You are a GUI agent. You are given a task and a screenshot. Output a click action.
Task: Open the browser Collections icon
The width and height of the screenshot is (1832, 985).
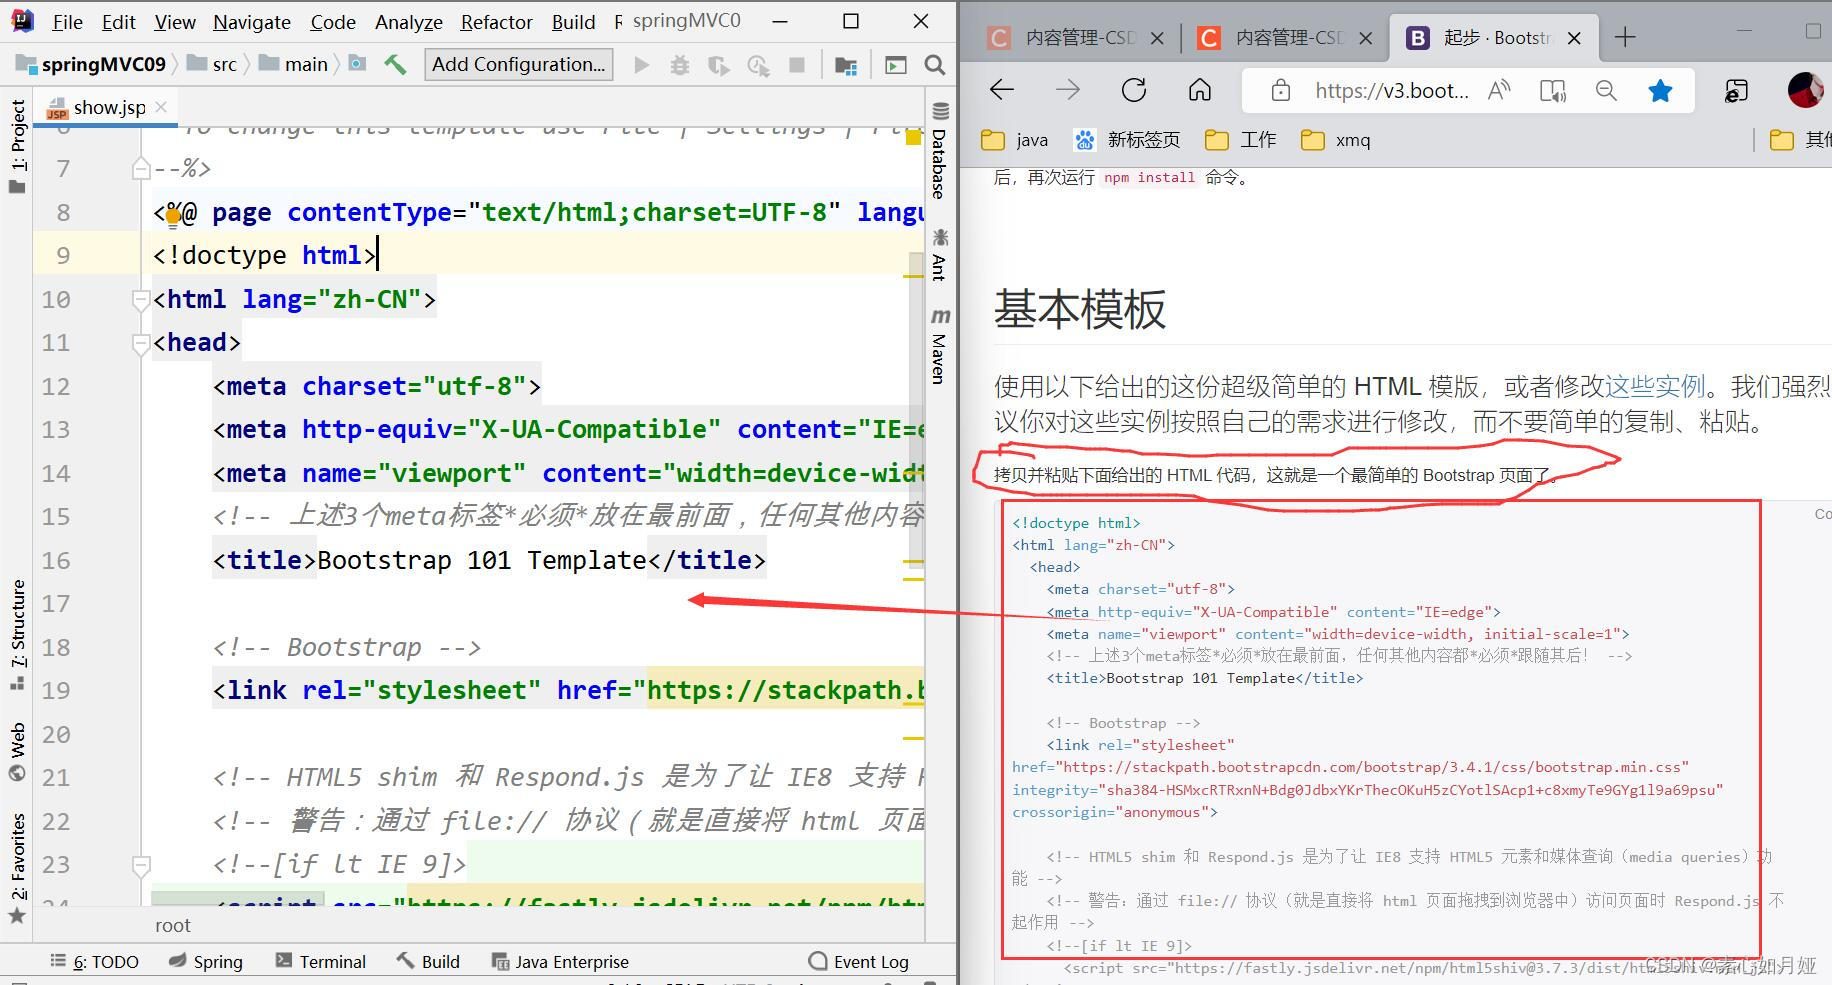pyautogui.click(x=1737, y=91)
